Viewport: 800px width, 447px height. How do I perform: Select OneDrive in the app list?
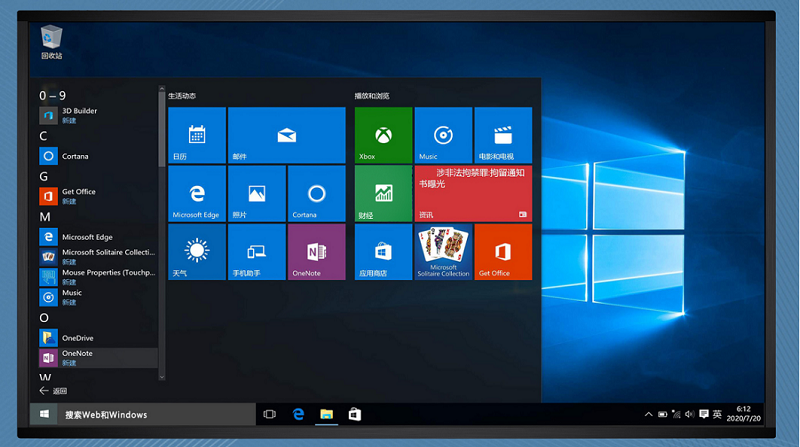pyautogui.click(x=98, y=338)
